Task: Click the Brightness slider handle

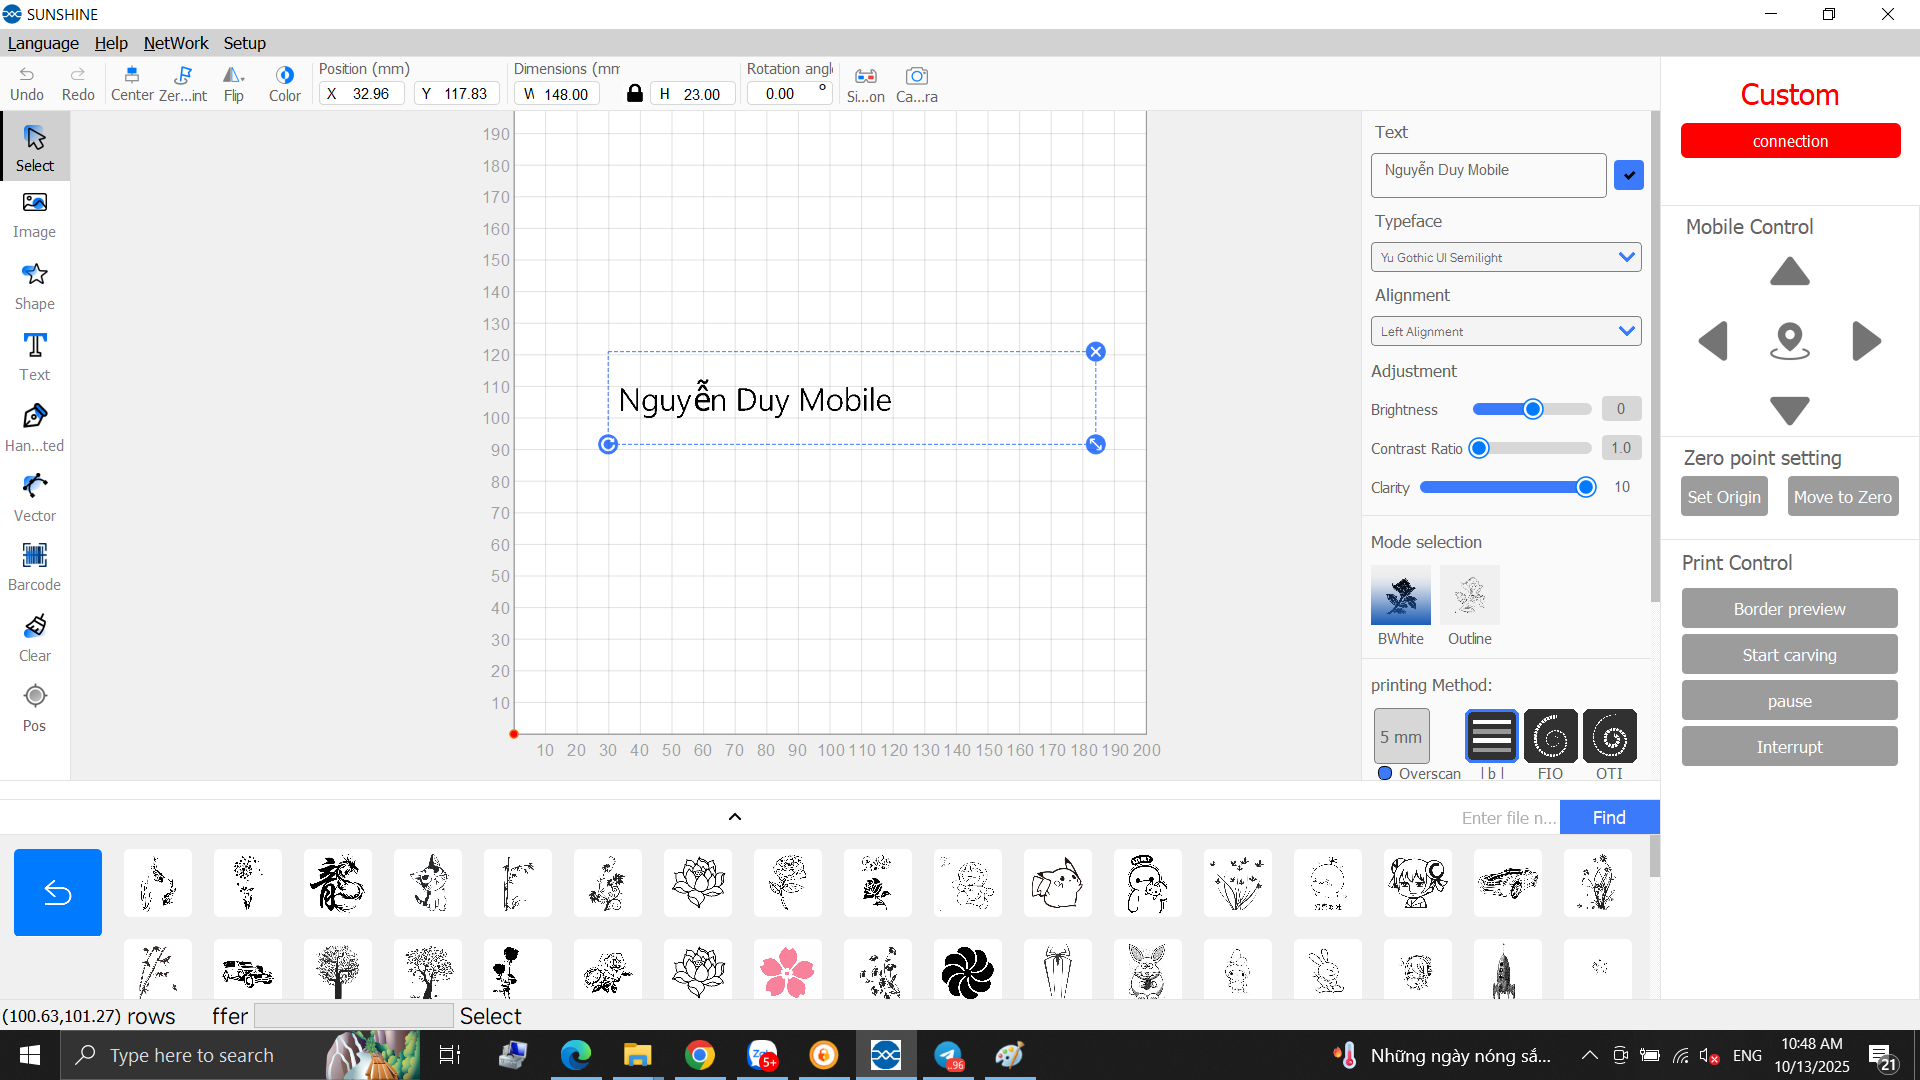Action: click(1532, 409)
